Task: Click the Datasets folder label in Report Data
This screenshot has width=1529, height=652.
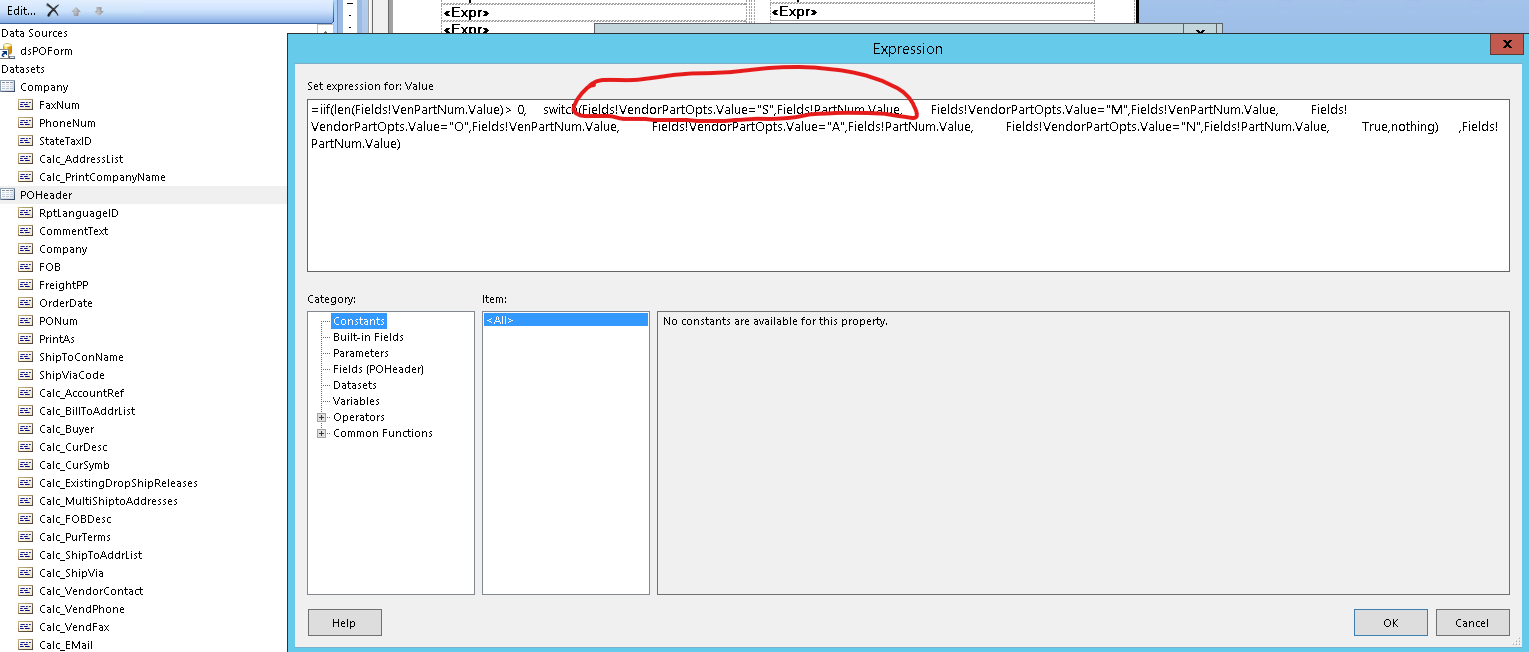Action: tap(22, 69)
